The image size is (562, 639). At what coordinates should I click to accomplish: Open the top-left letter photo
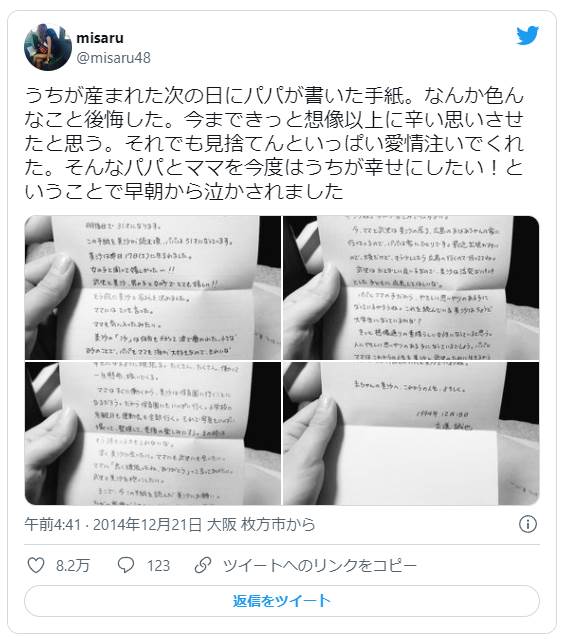coord(152,288)
